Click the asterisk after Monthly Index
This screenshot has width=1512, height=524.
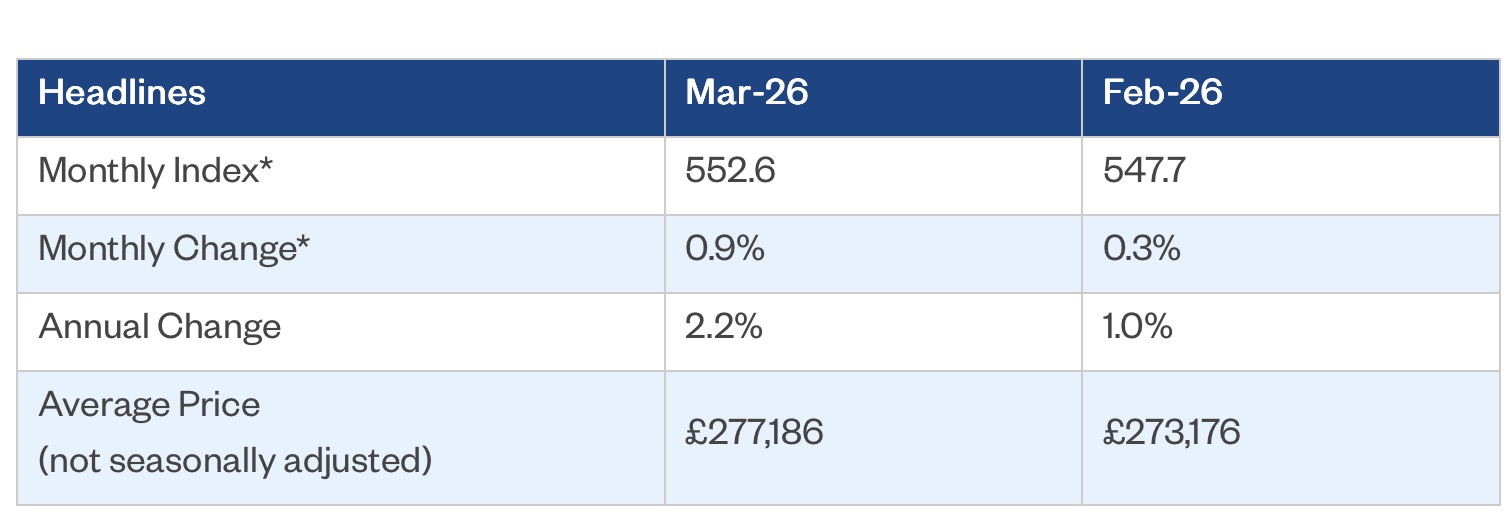click(x=266, y=165)
